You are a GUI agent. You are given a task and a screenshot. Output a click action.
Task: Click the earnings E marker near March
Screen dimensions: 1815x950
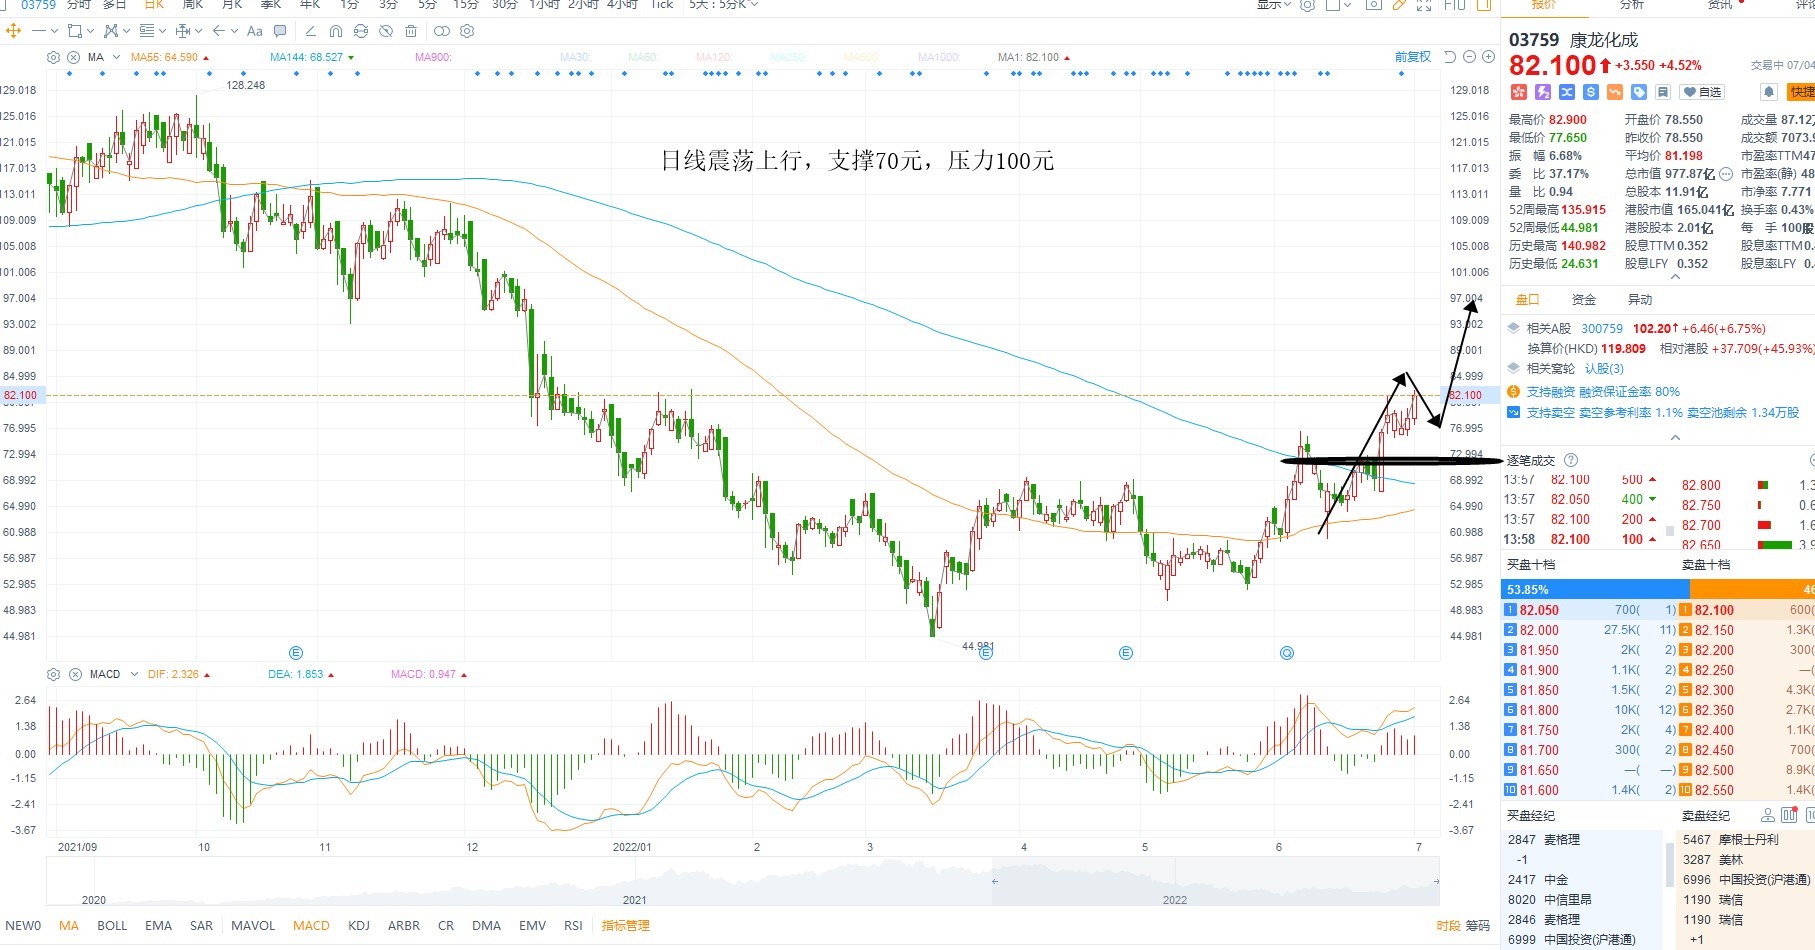pyautogui.click(x=986, y=652)
